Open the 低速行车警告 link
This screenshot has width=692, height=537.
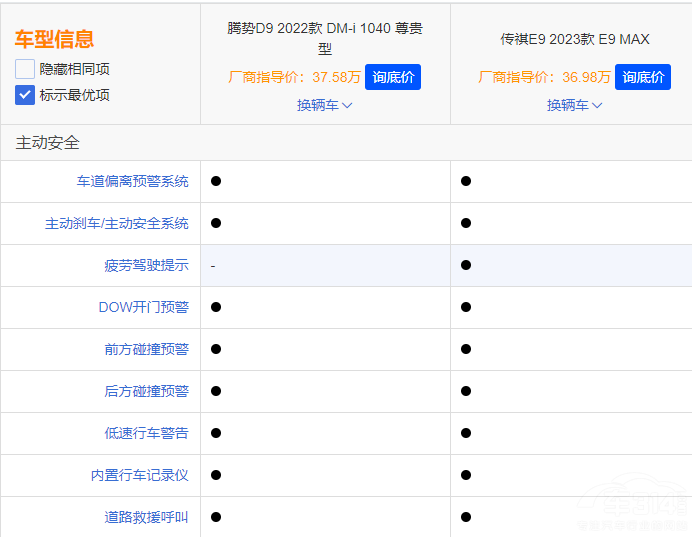(146, 433)
